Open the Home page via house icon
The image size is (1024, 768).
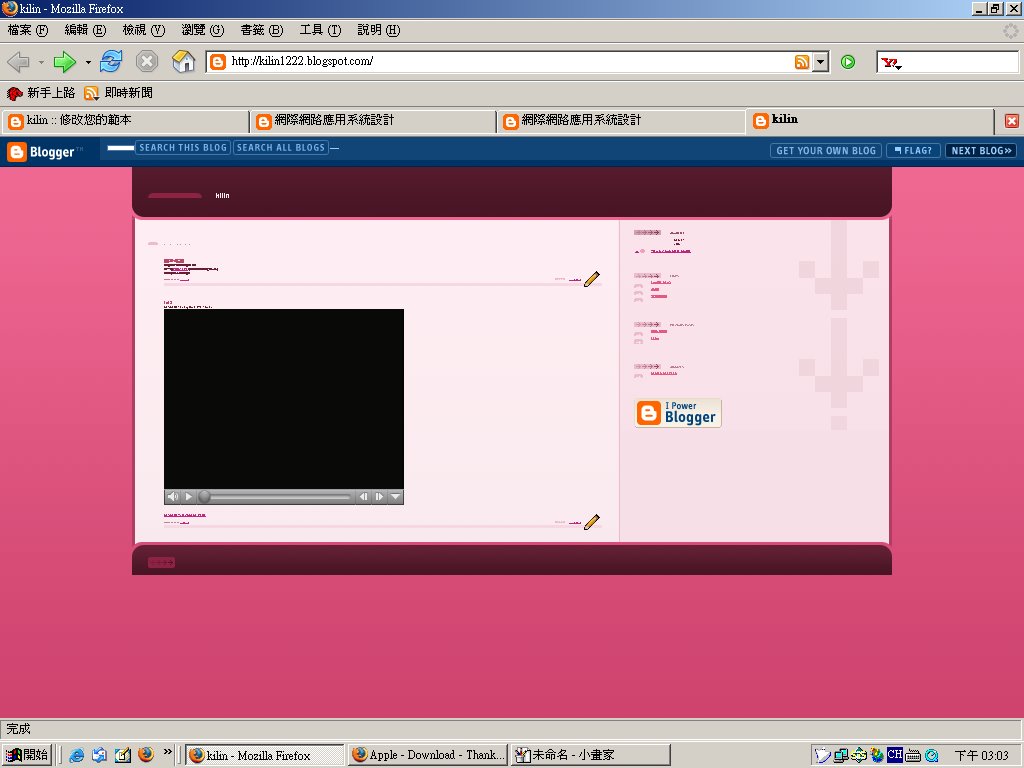(184, 61)
